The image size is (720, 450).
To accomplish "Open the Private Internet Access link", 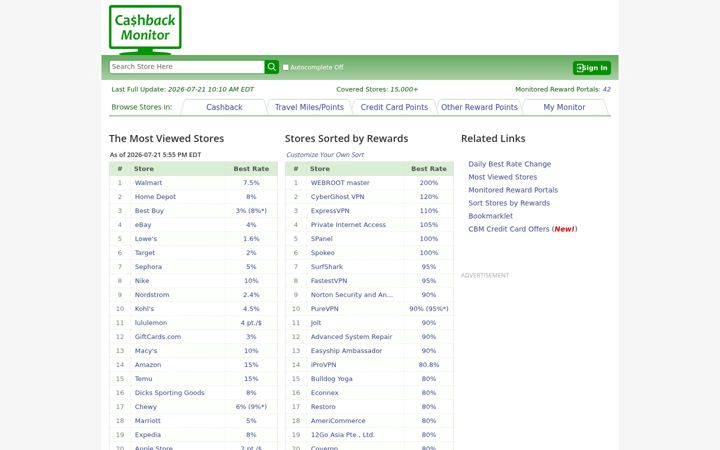I will coord(348,225).
